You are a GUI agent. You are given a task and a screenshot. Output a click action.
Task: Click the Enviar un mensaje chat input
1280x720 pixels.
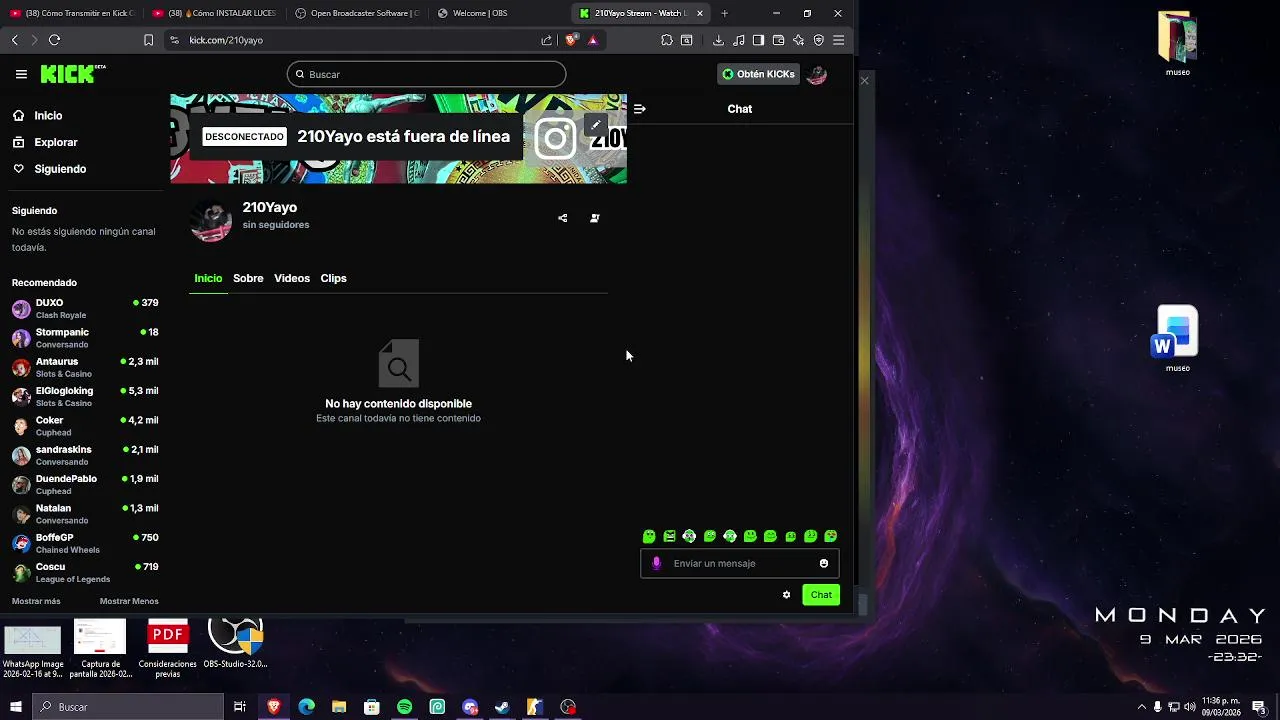tap(740, 563)
